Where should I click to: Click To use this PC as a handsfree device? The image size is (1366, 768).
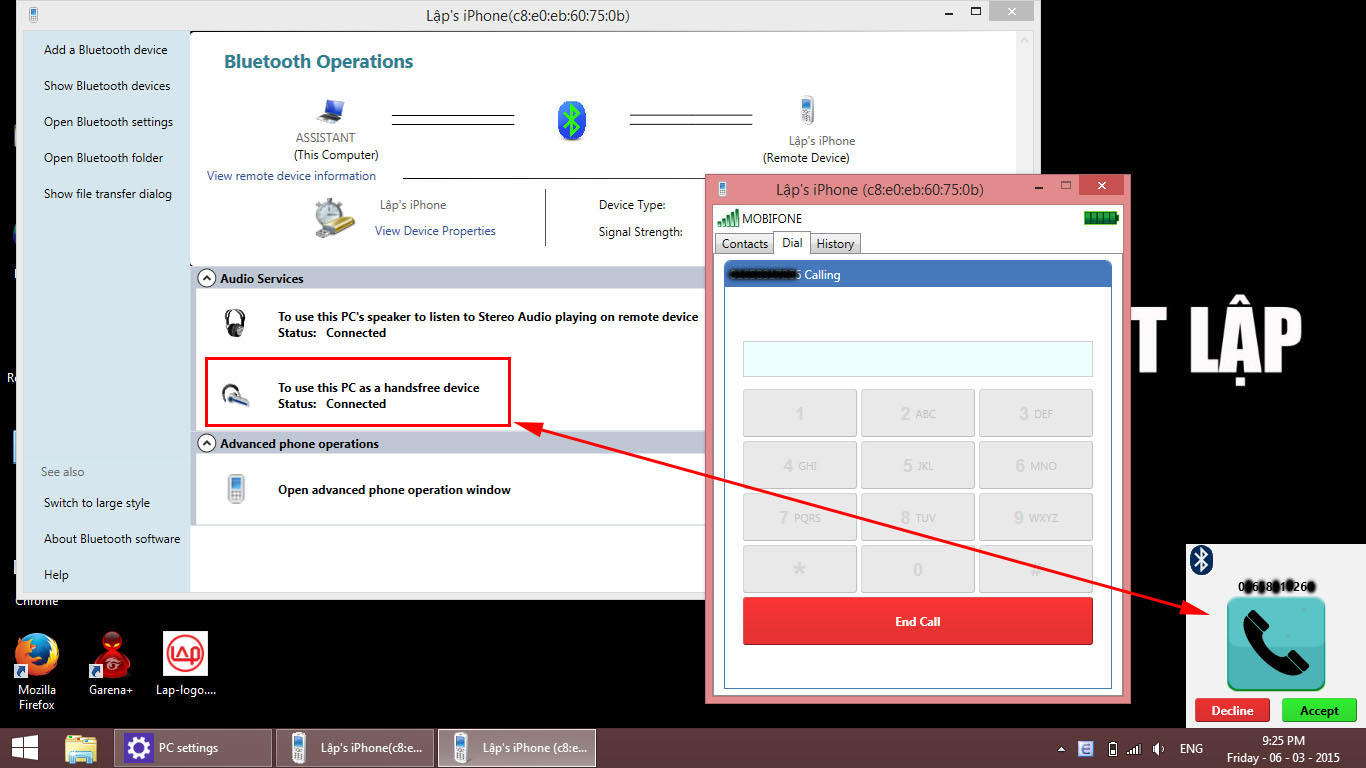pyautogui.click(x=378, y=388)
